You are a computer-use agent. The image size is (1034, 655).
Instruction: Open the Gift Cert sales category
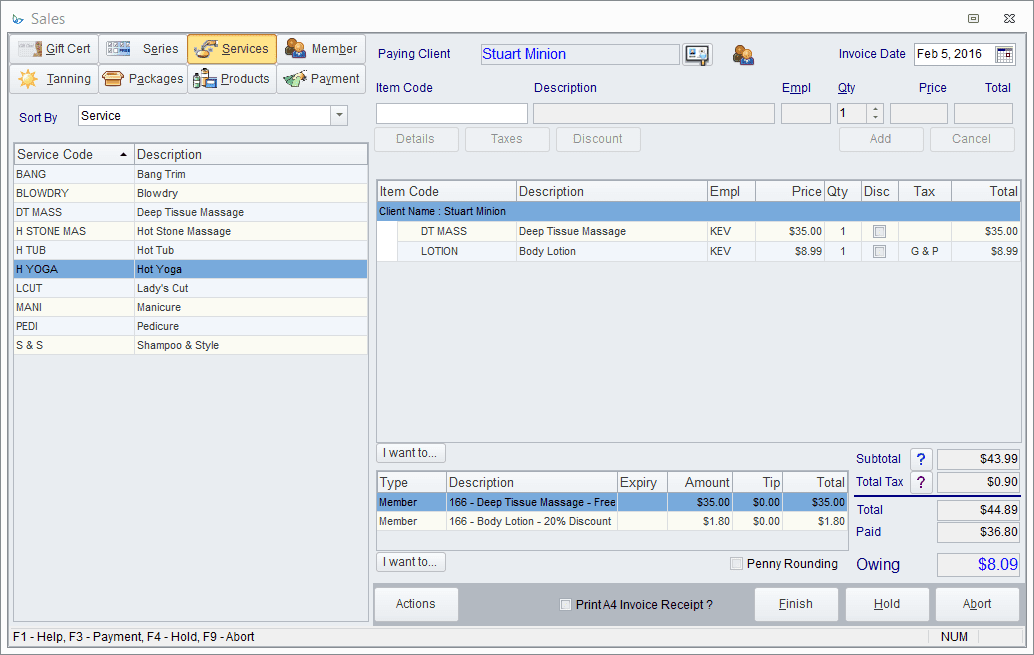pyautogui.click(x=54, y=49)
